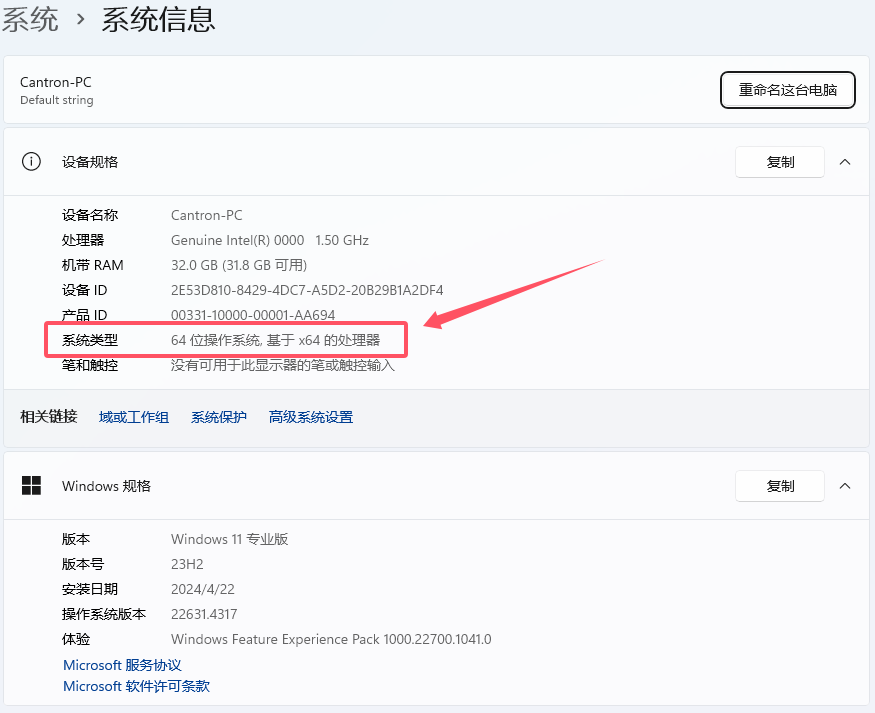
Task: Open the 域或工作组 link
Action: pos(134,417)
